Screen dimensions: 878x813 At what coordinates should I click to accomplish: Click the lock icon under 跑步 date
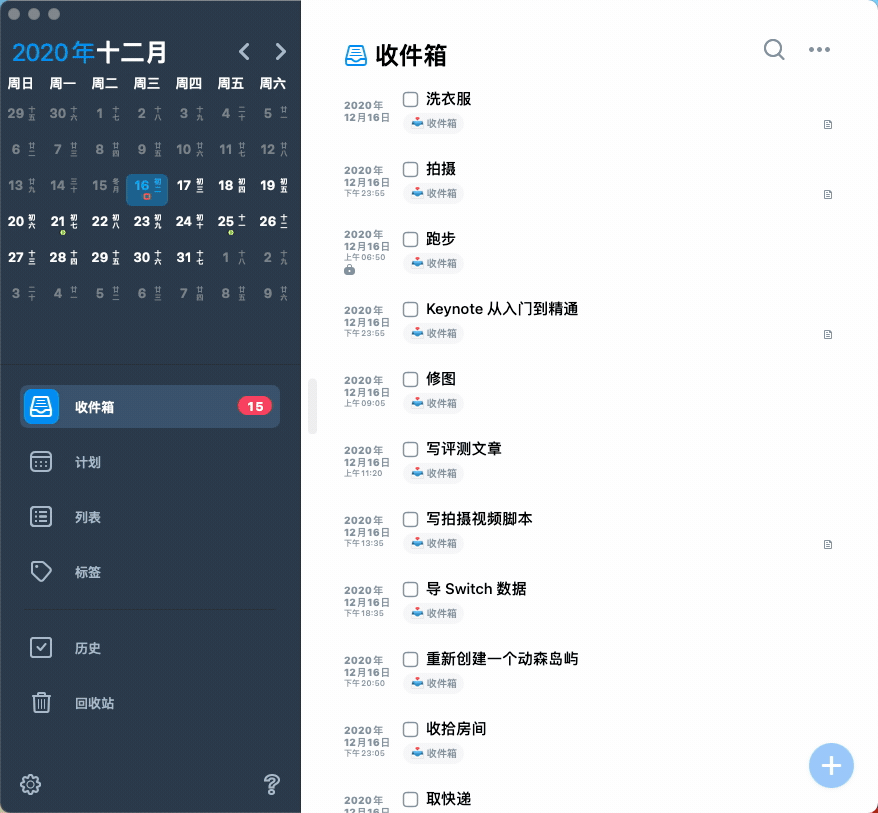(349, 270)
